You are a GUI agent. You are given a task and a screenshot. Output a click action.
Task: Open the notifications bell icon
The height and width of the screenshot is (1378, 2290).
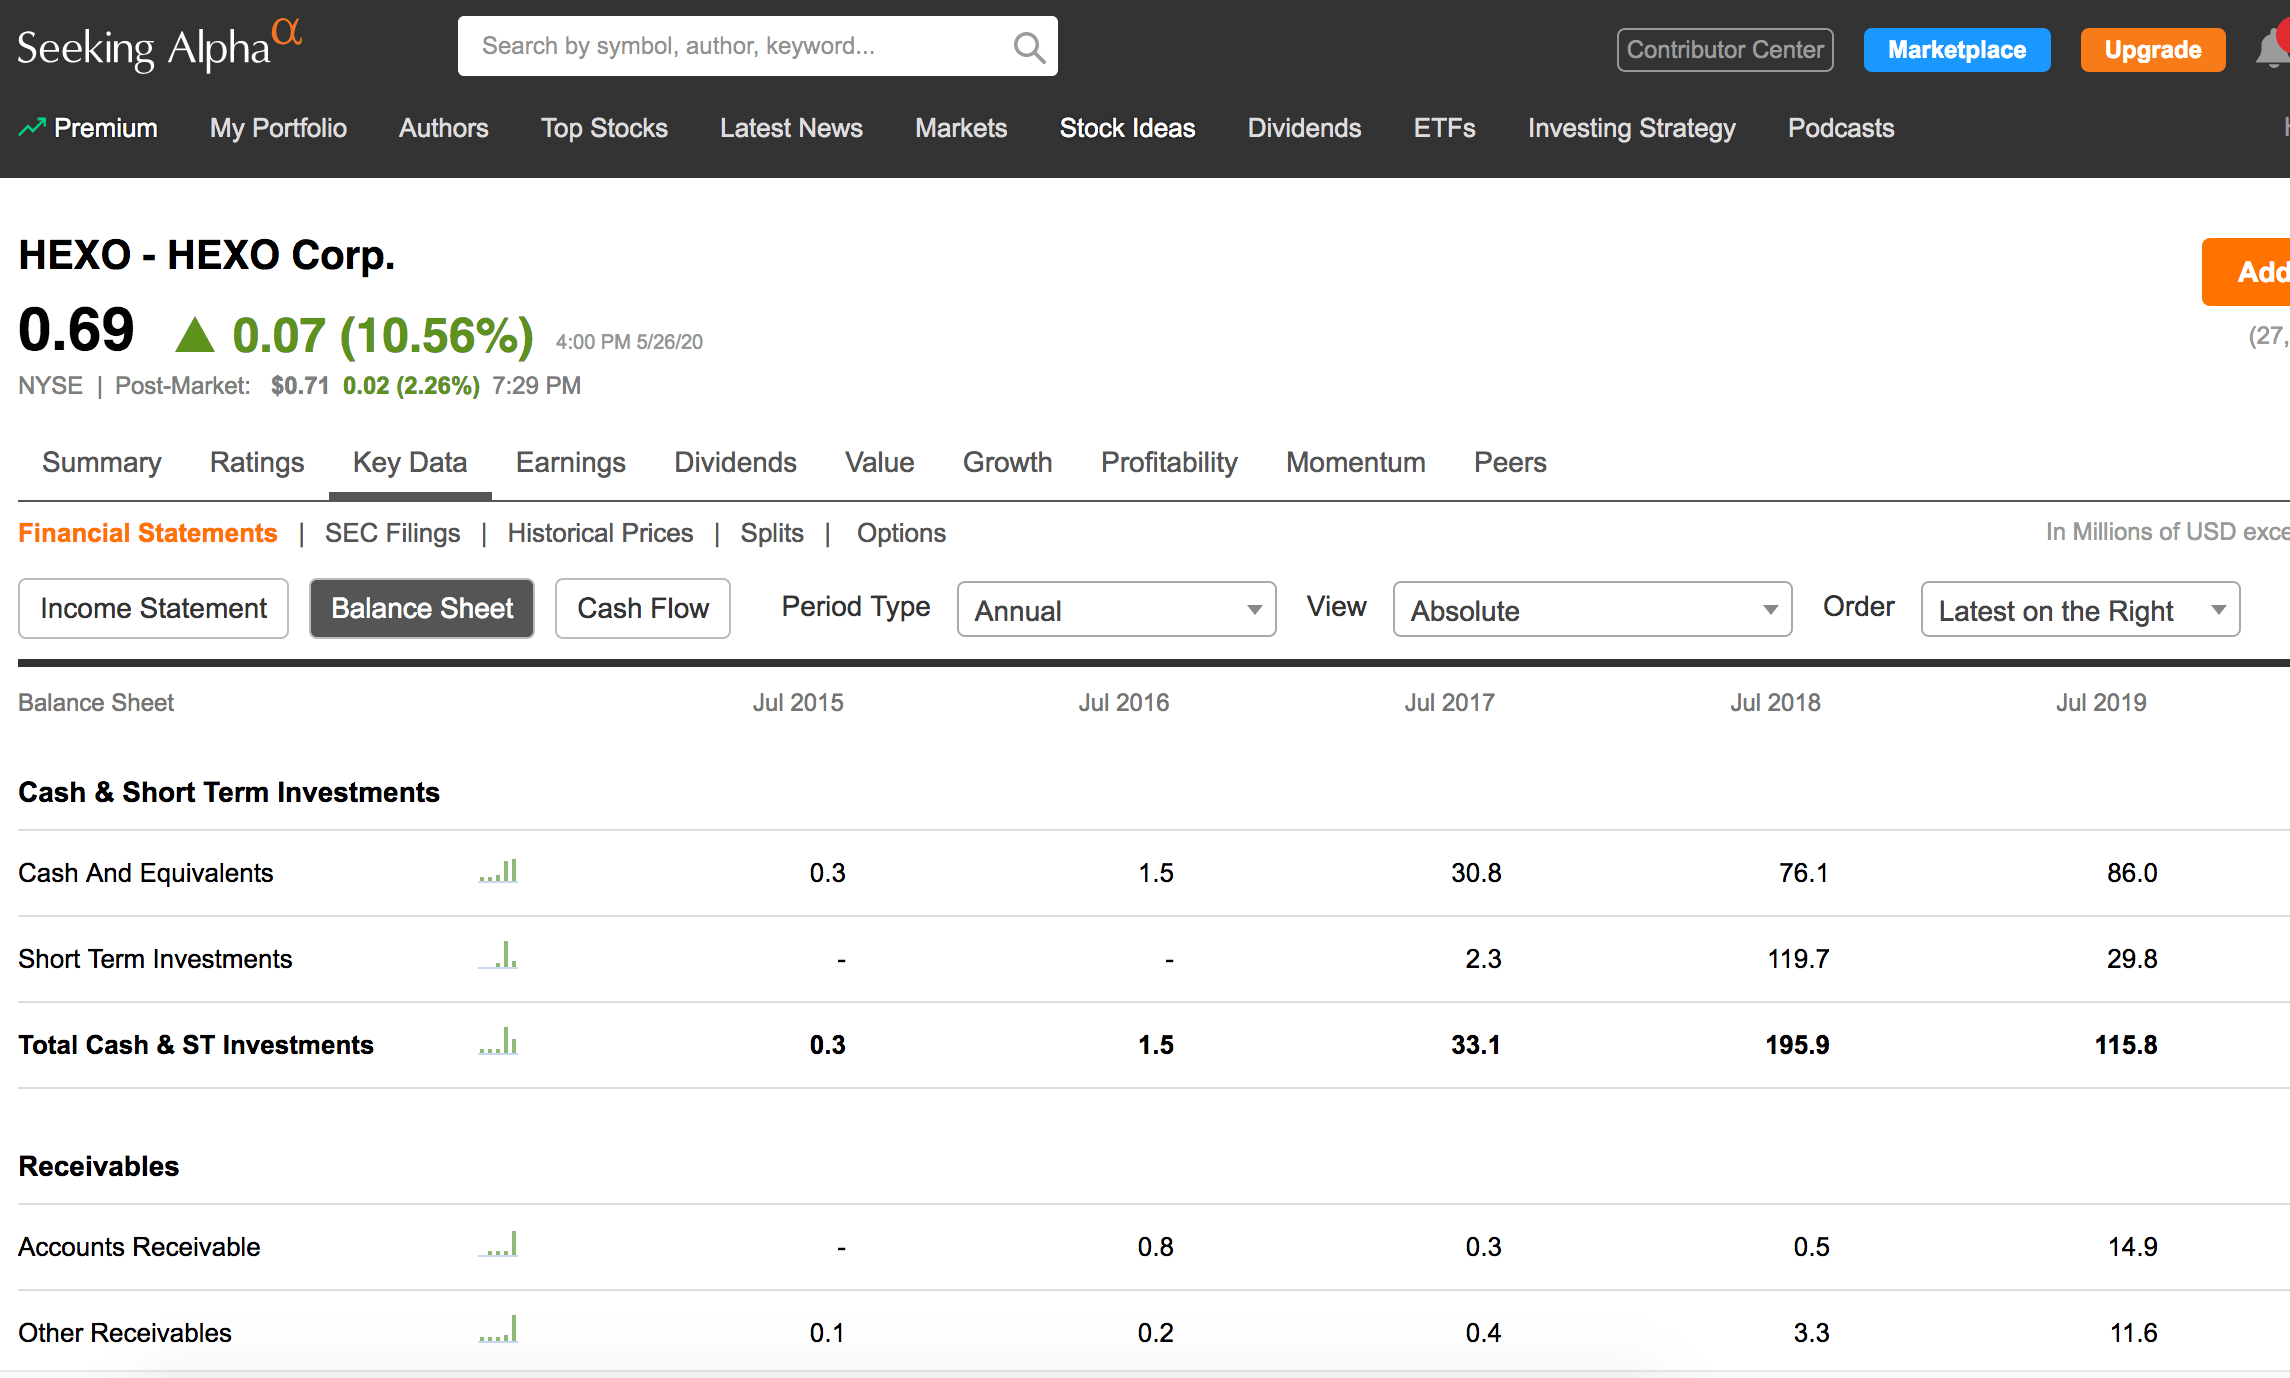[2272, 48]
